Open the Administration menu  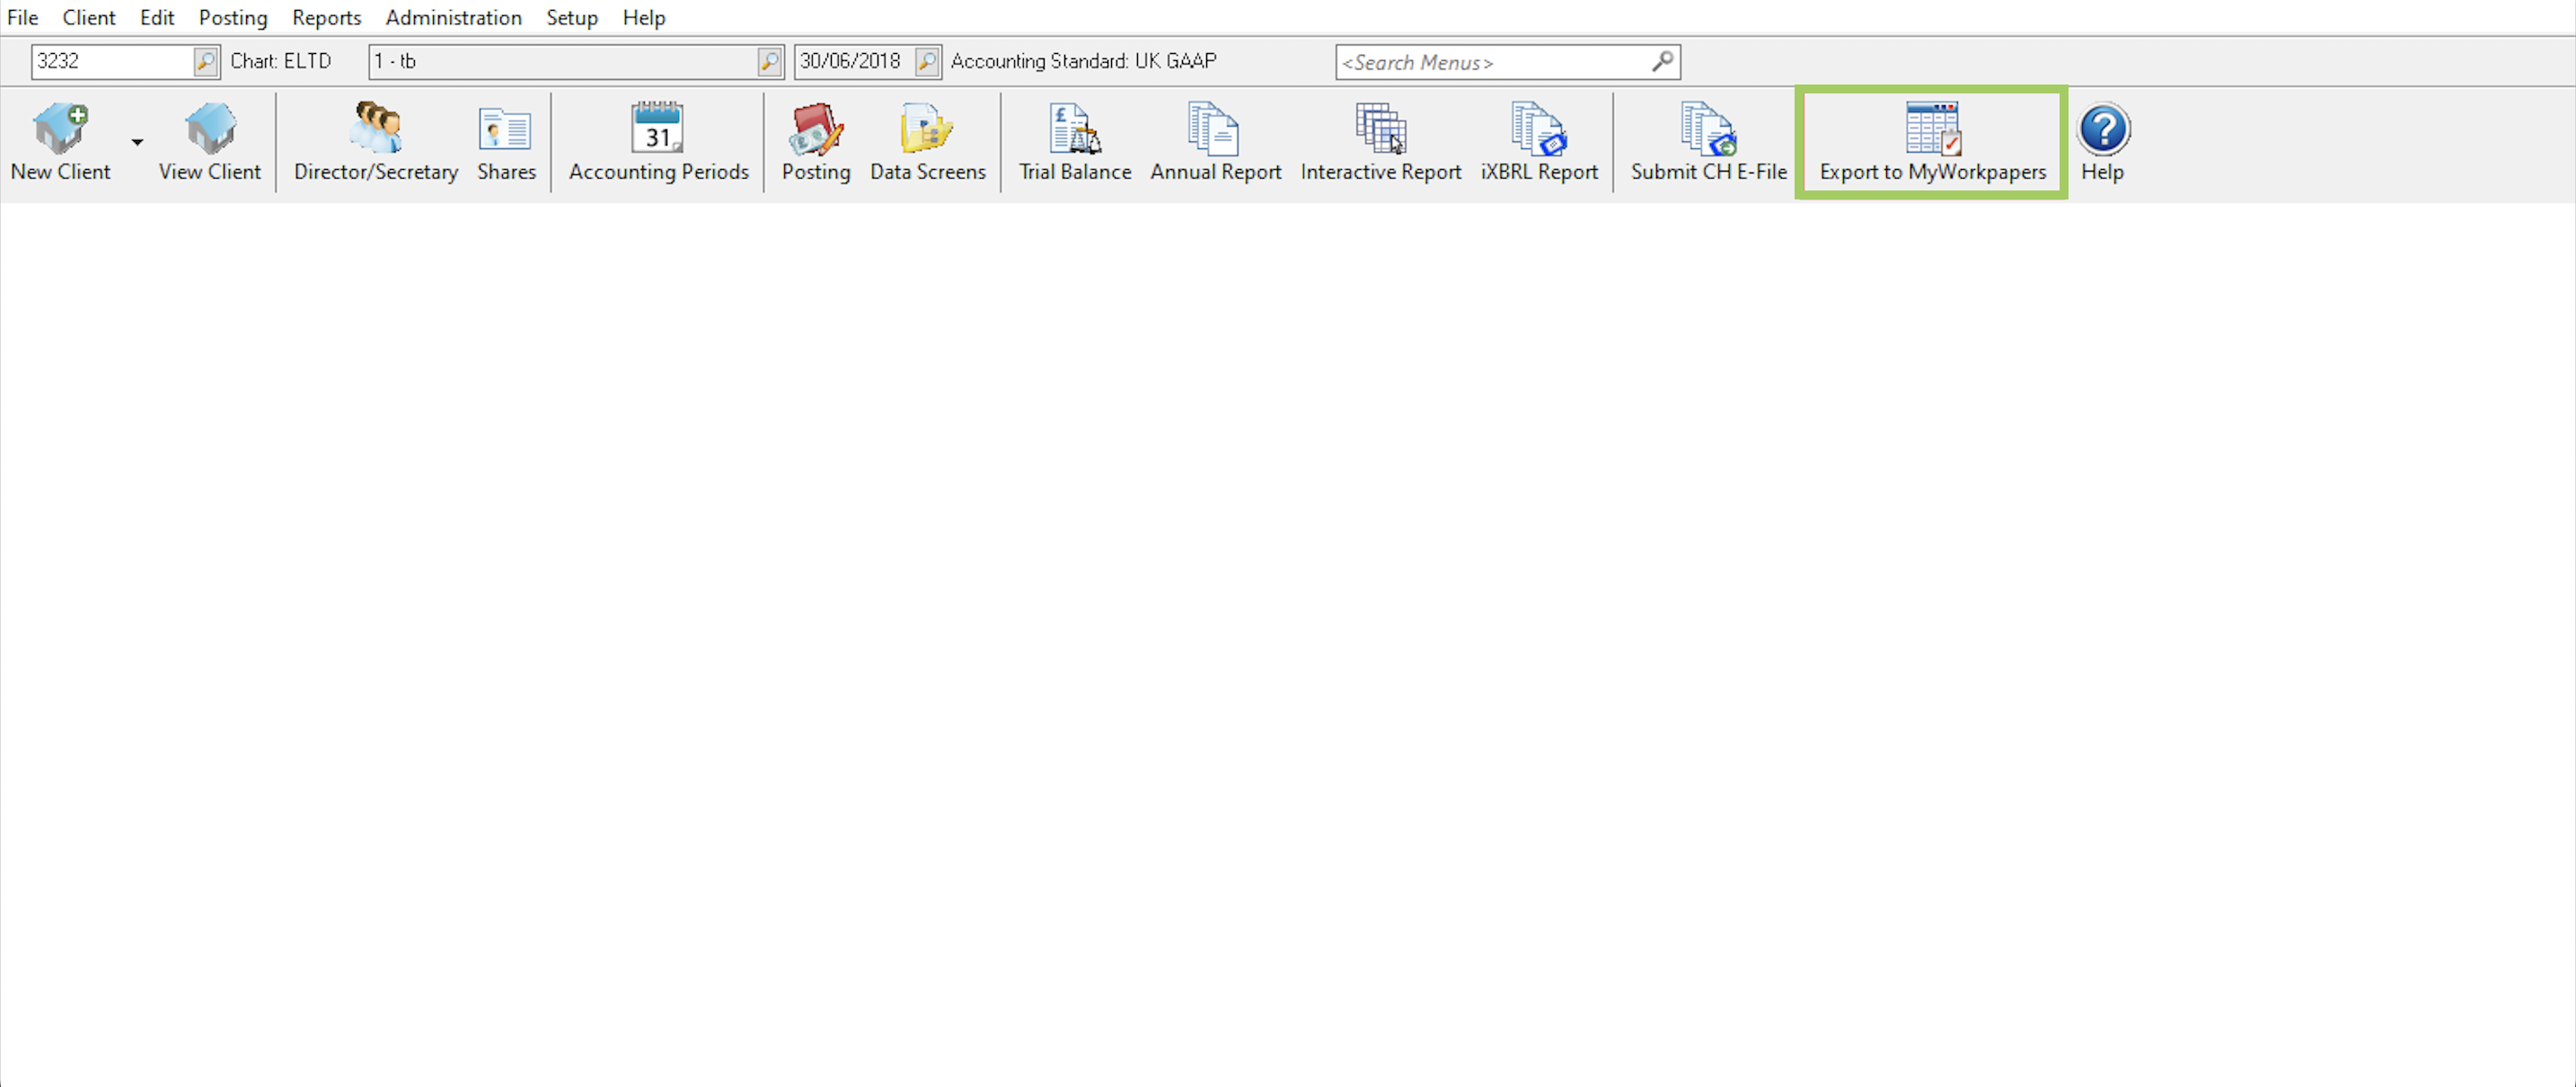coord(454,17)
